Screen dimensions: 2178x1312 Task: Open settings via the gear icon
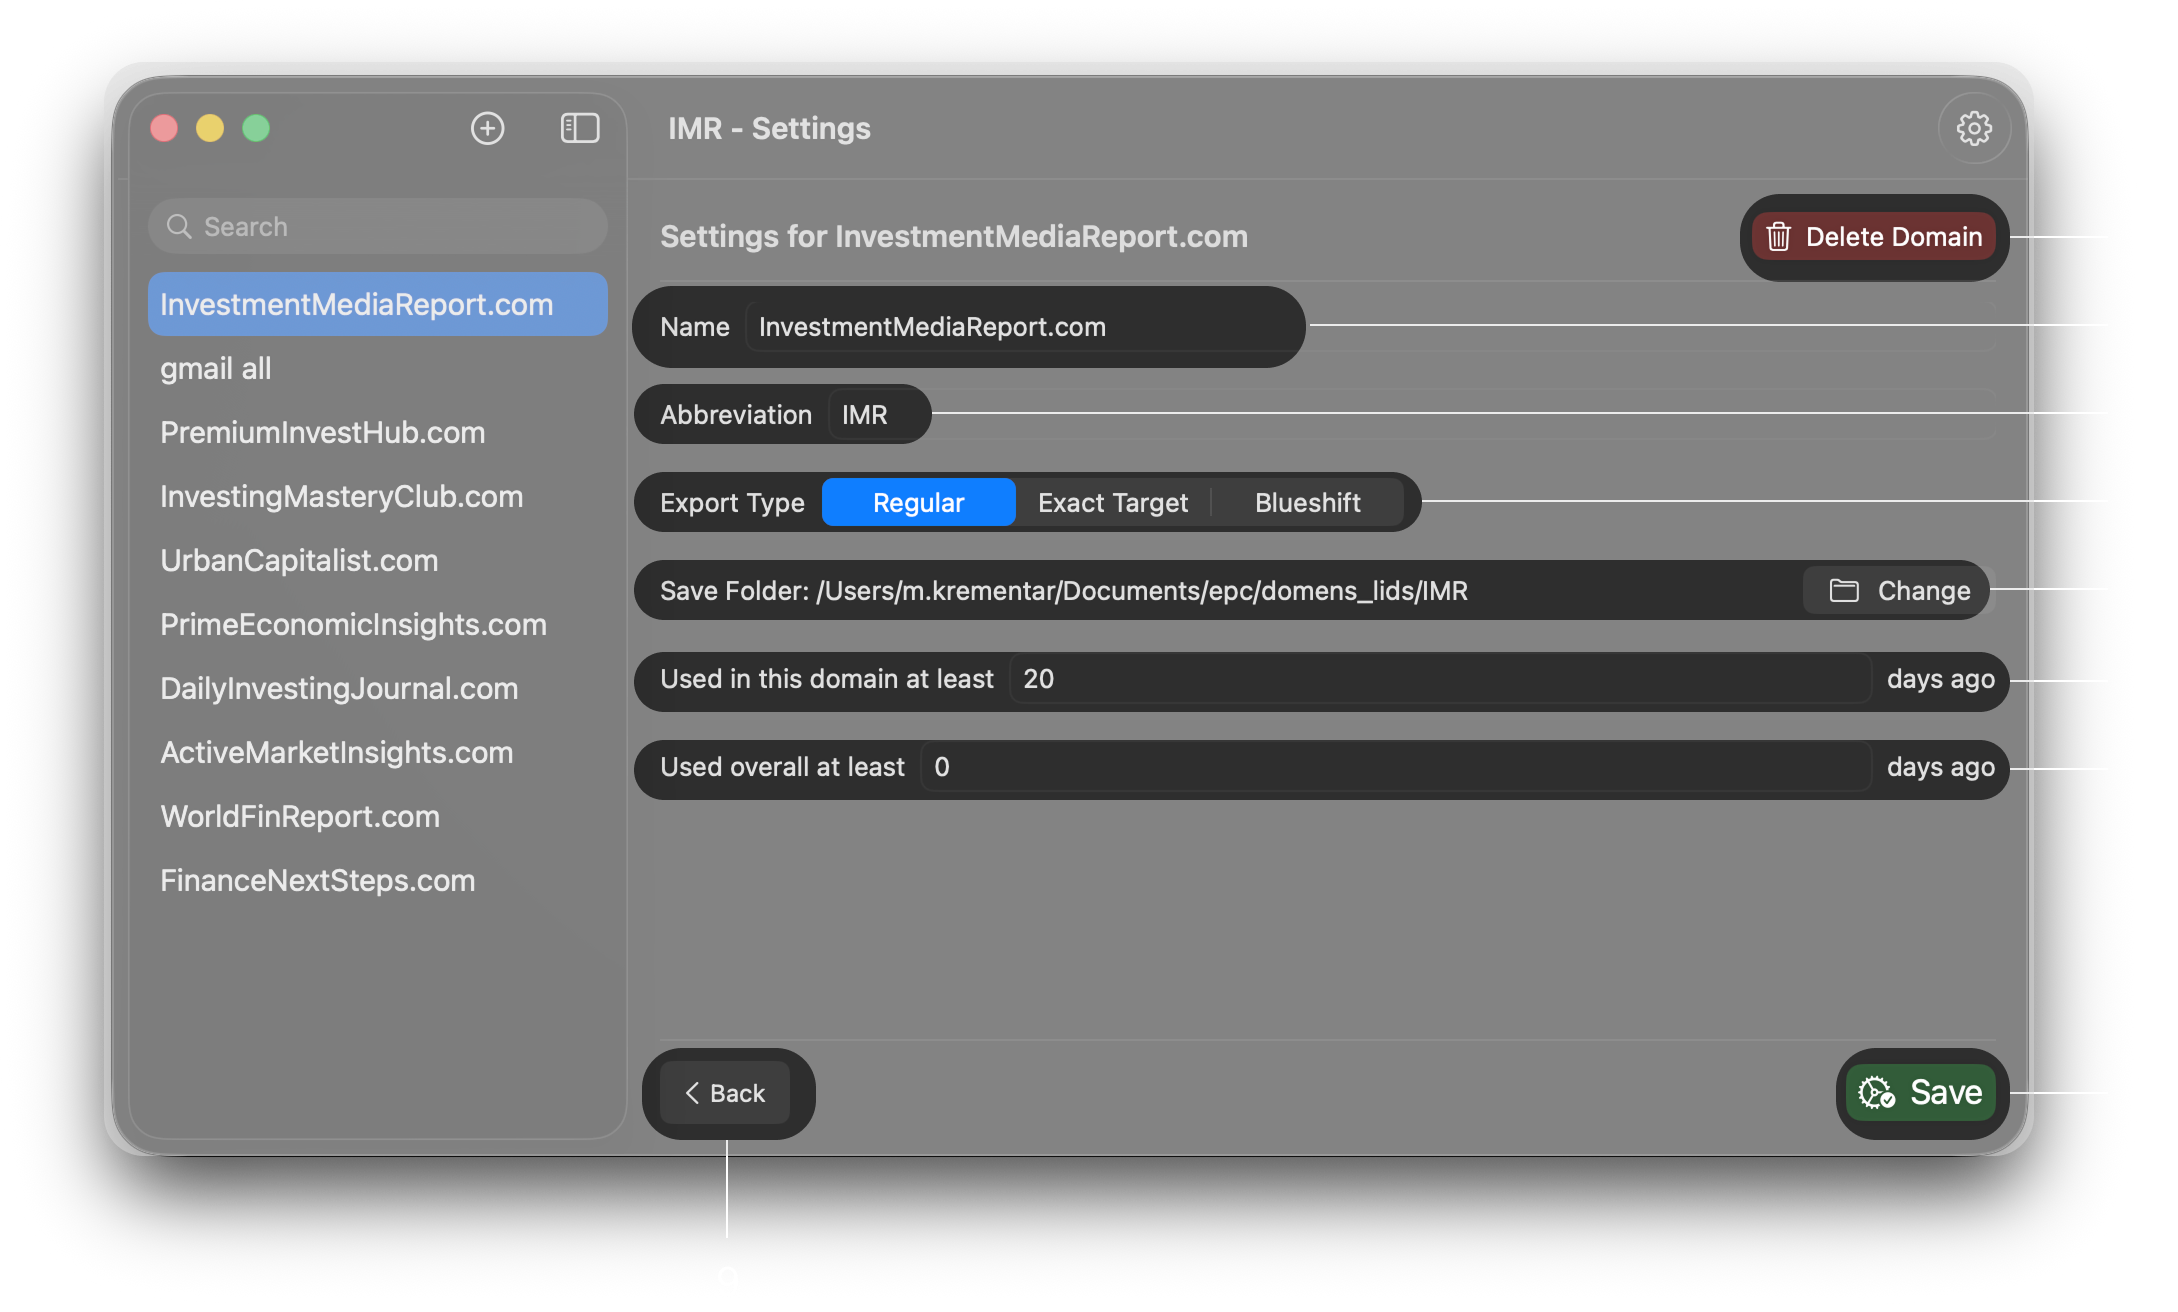coord(1974,128)
